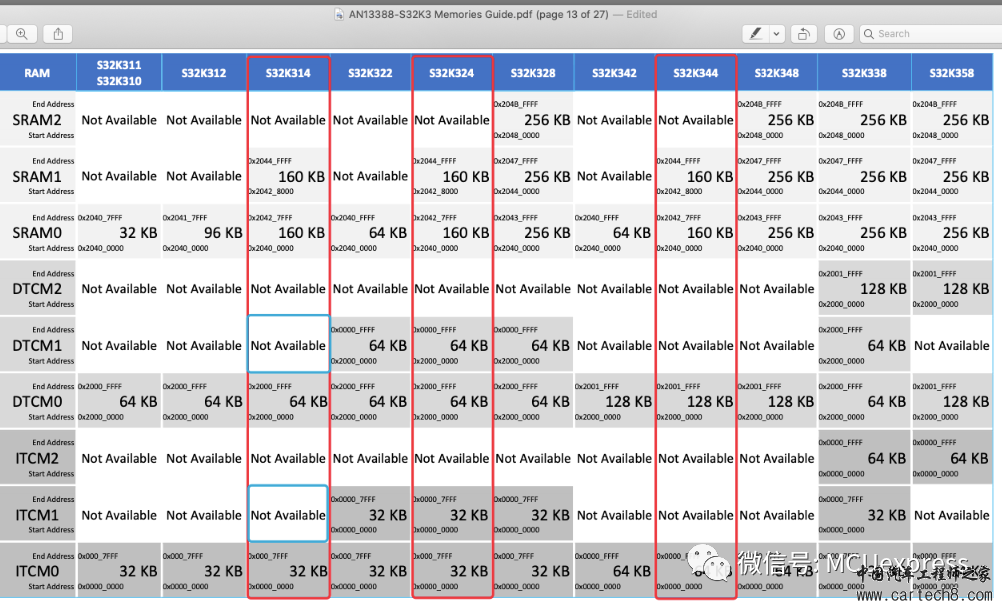This screenshot has width=1002, height=611.
Task: Click 128 KB for S32K342 in the DTCM0 row
Action: click(629, 402)
